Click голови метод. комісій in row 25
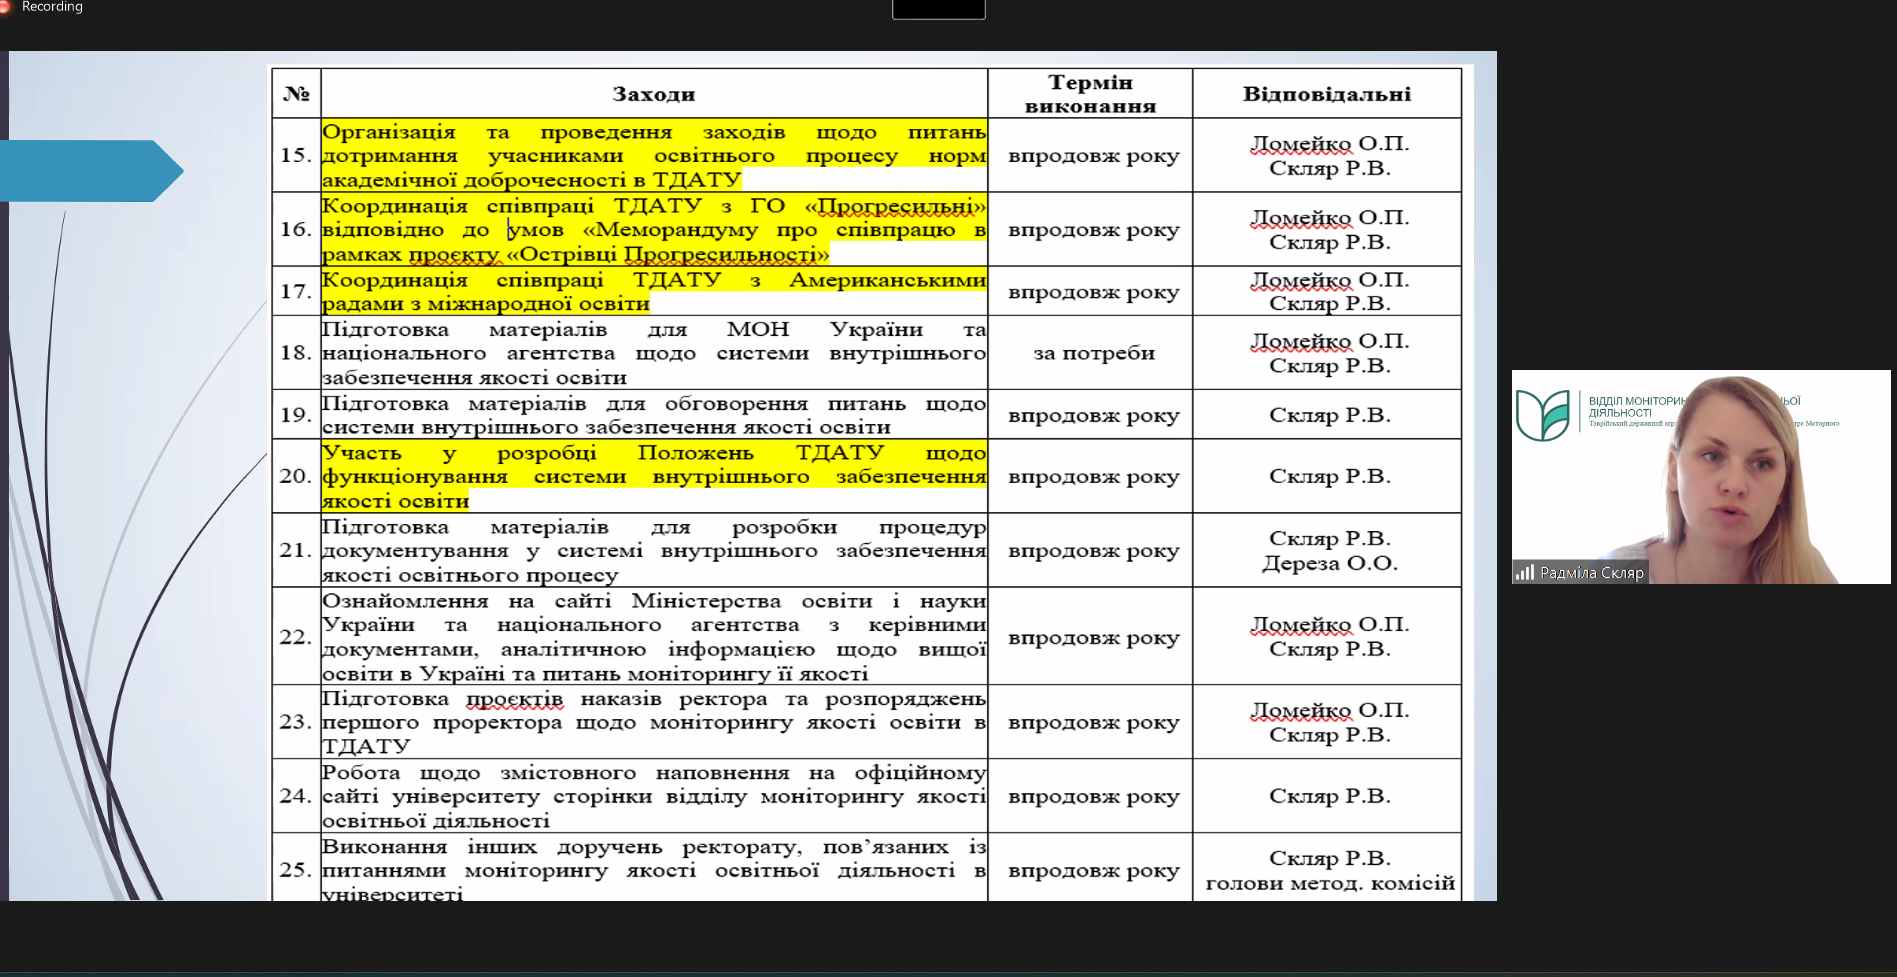This screenshot has width=1897, height=977. [1329, 883]
